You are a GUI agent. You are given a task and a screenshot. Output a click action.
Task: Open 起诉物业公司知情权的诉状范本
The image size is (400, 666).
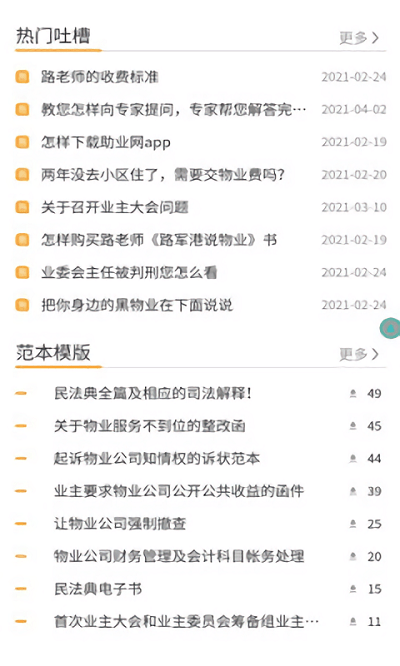(x=157, y=458)
